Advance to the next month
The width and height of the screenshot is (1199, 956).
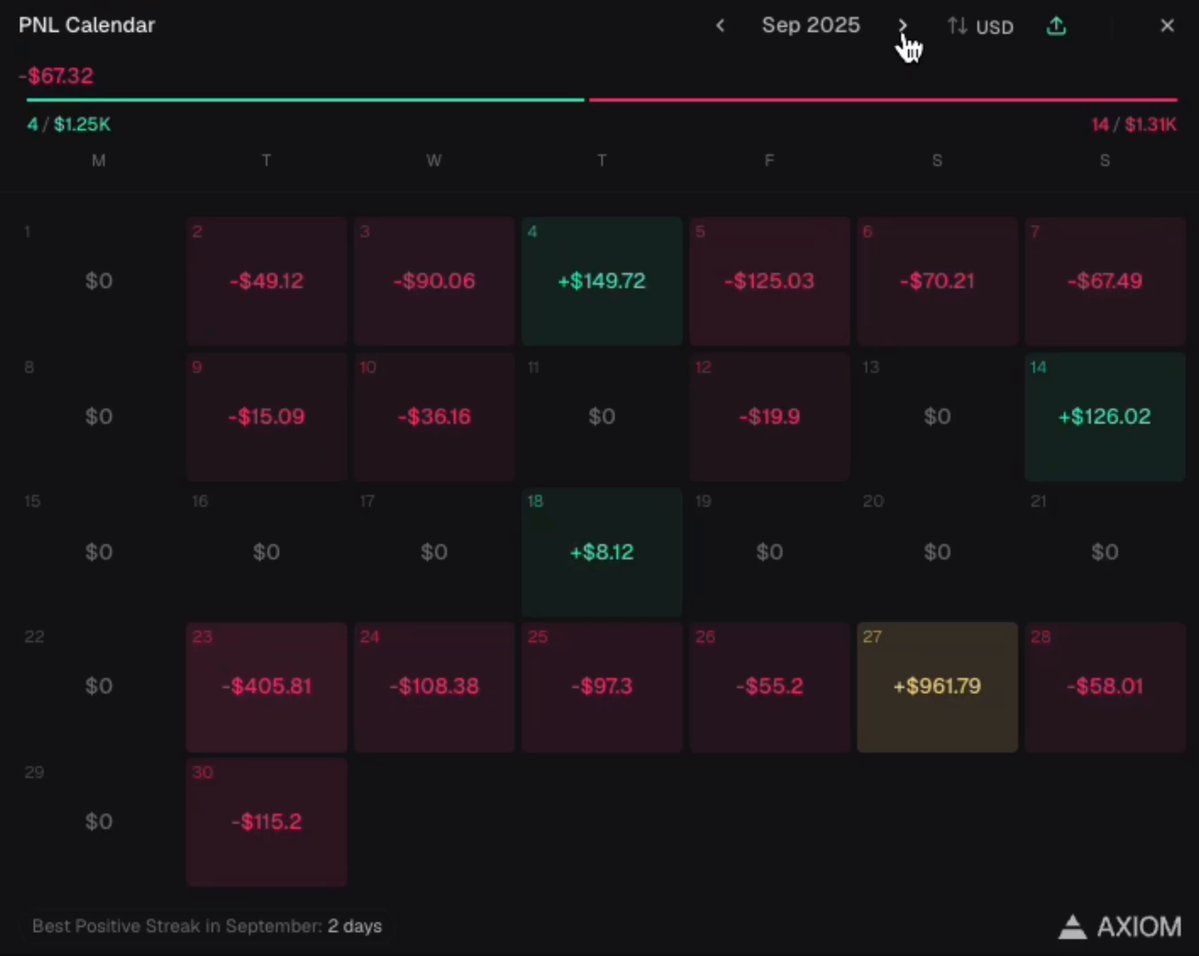902,26
